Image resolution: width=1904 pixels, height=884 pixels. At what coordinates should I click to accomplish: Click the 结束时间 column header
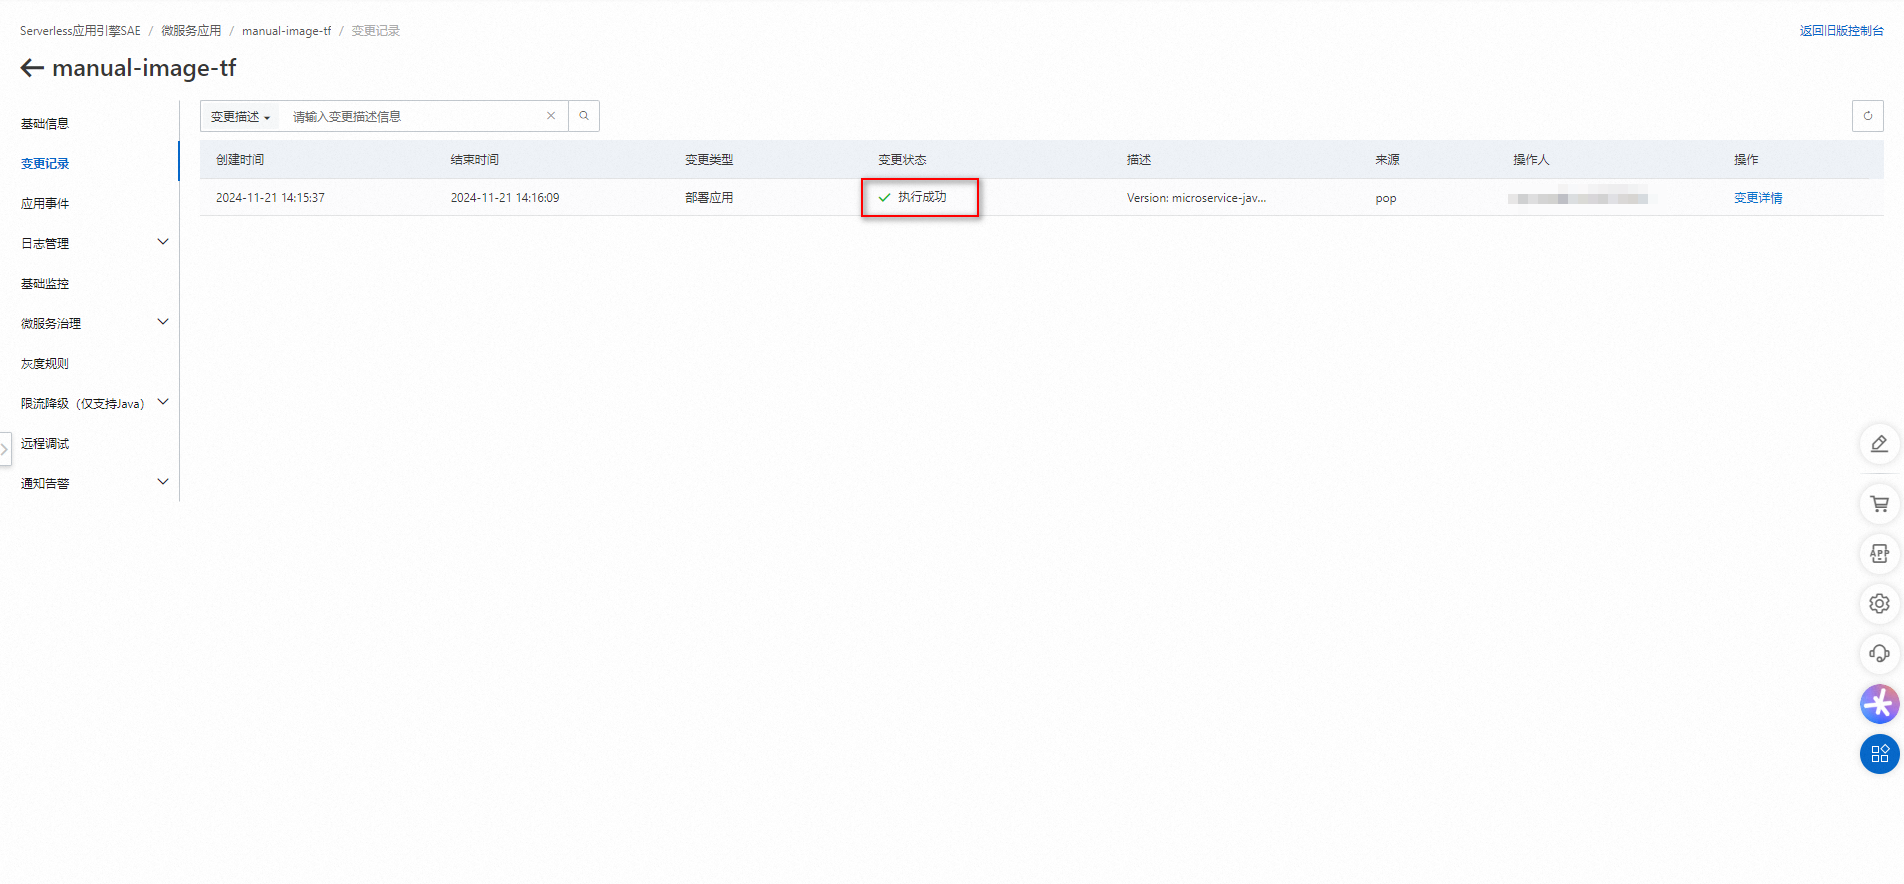coord(475,160)
